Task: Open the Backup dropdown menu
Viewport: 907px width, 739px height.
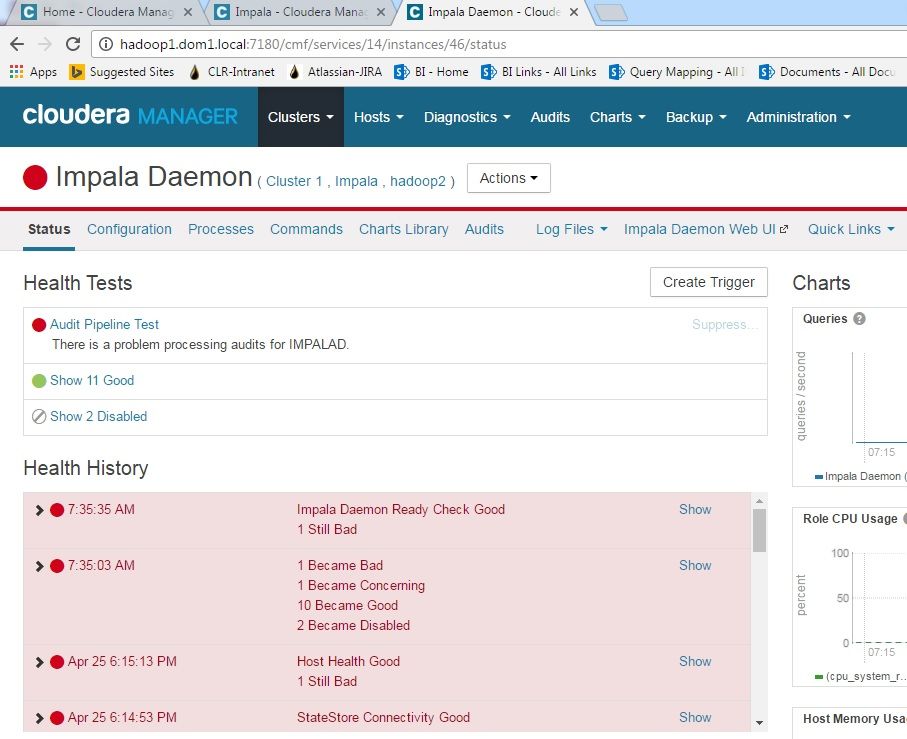Action: (x=696, y=117)
